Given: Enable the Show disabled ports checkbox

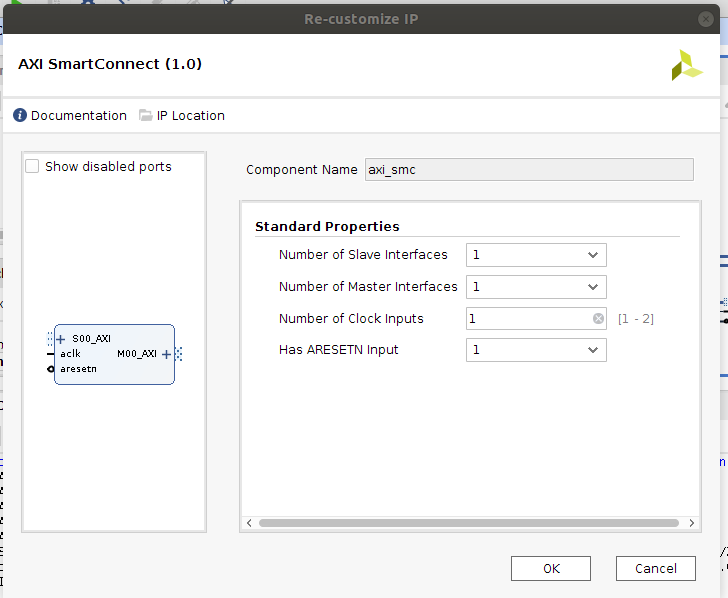Looking at the screenshot, I should 32,167.
